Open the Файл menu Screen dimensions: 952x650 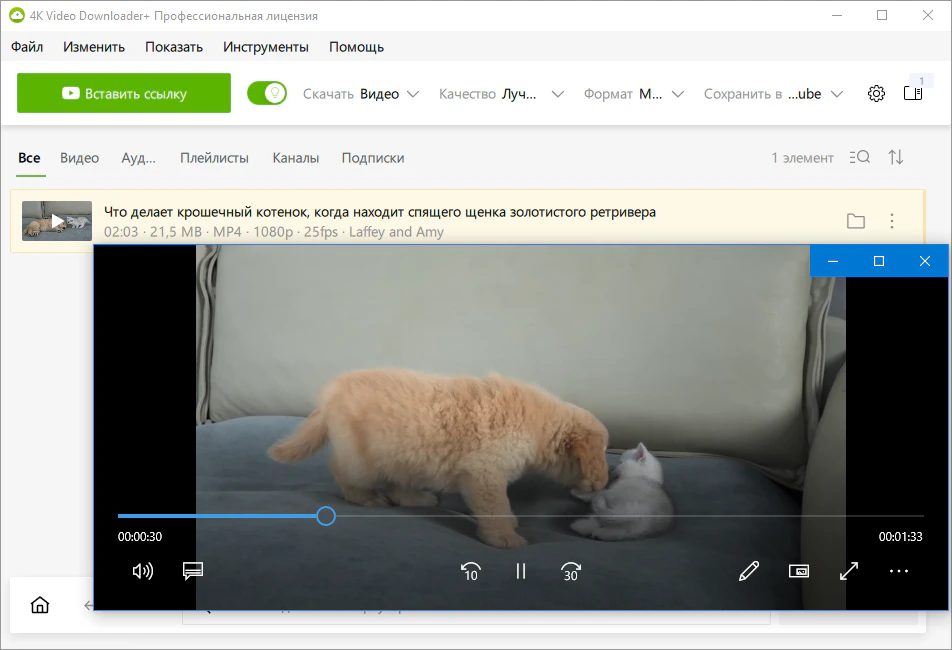27,47
